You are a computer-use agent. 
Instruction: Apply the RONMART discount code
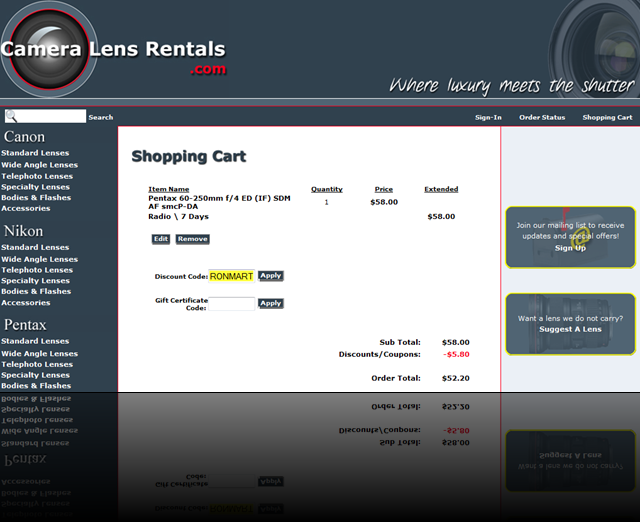click(271, 276)
